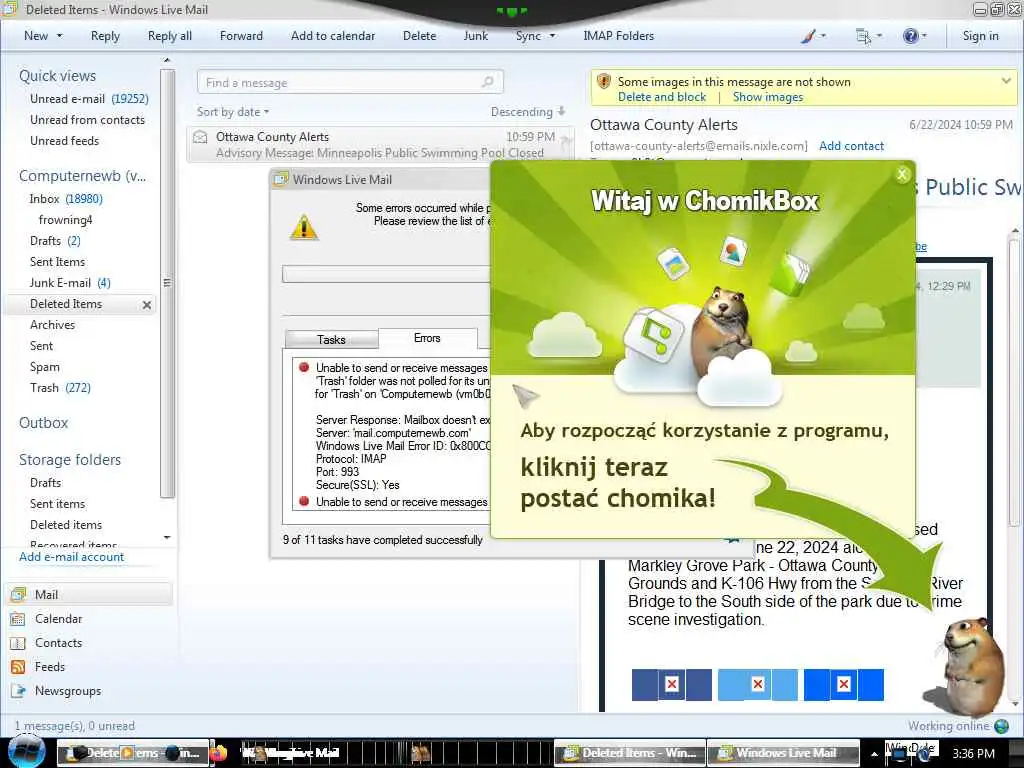Click the Add contact link
The height and width of the screenshot is (768, 1024).
point(851,146)
